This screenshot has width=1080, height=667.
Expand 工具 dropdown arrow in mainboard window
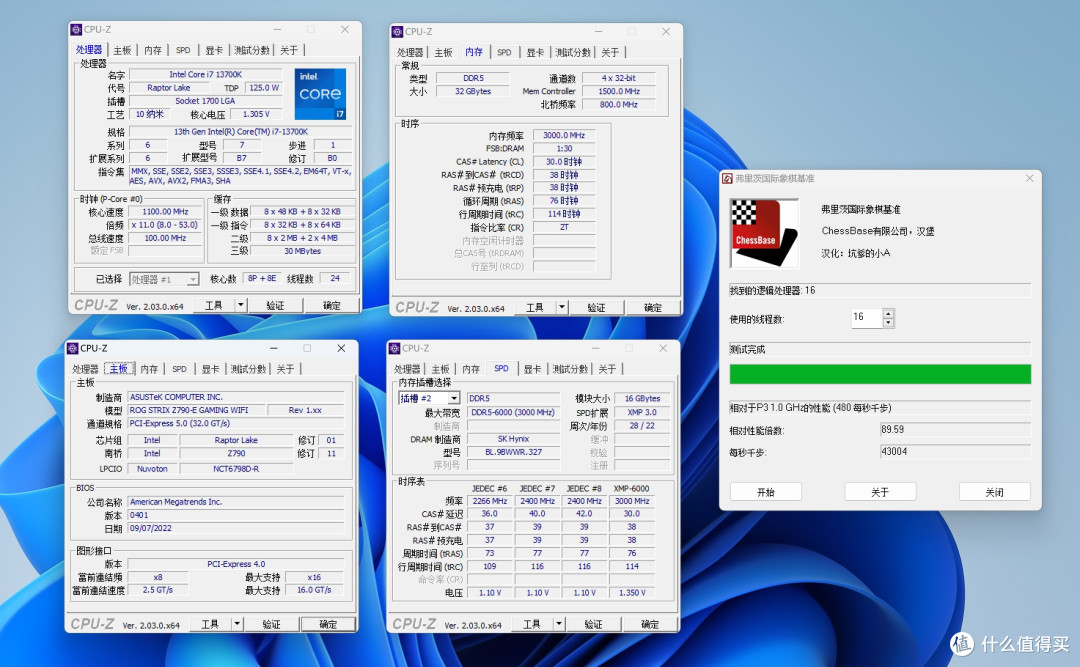point(237,624)
